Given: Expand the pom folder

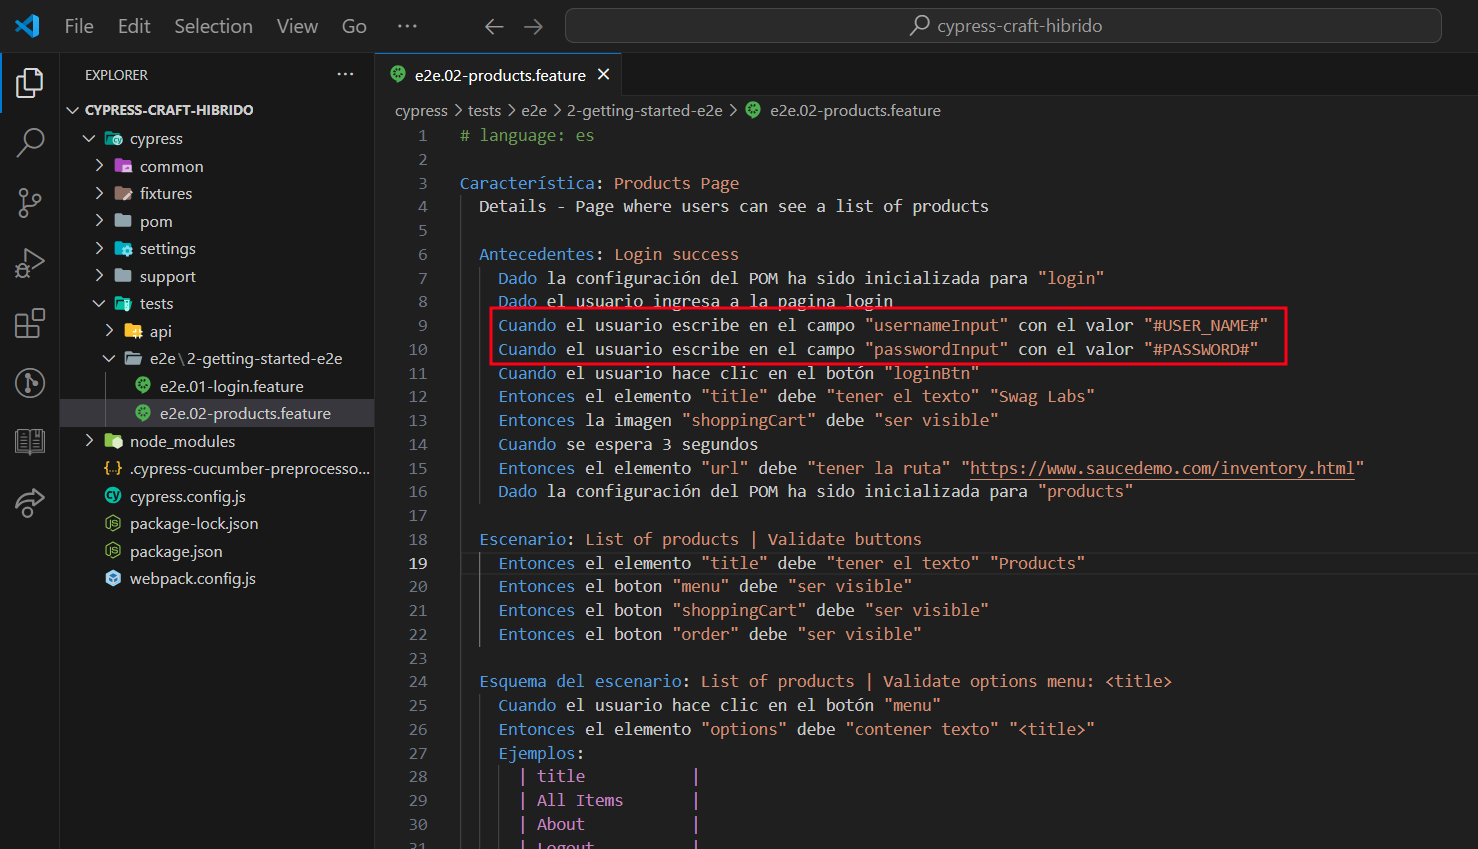Looking at the screenshot, I should pos(99,221).
